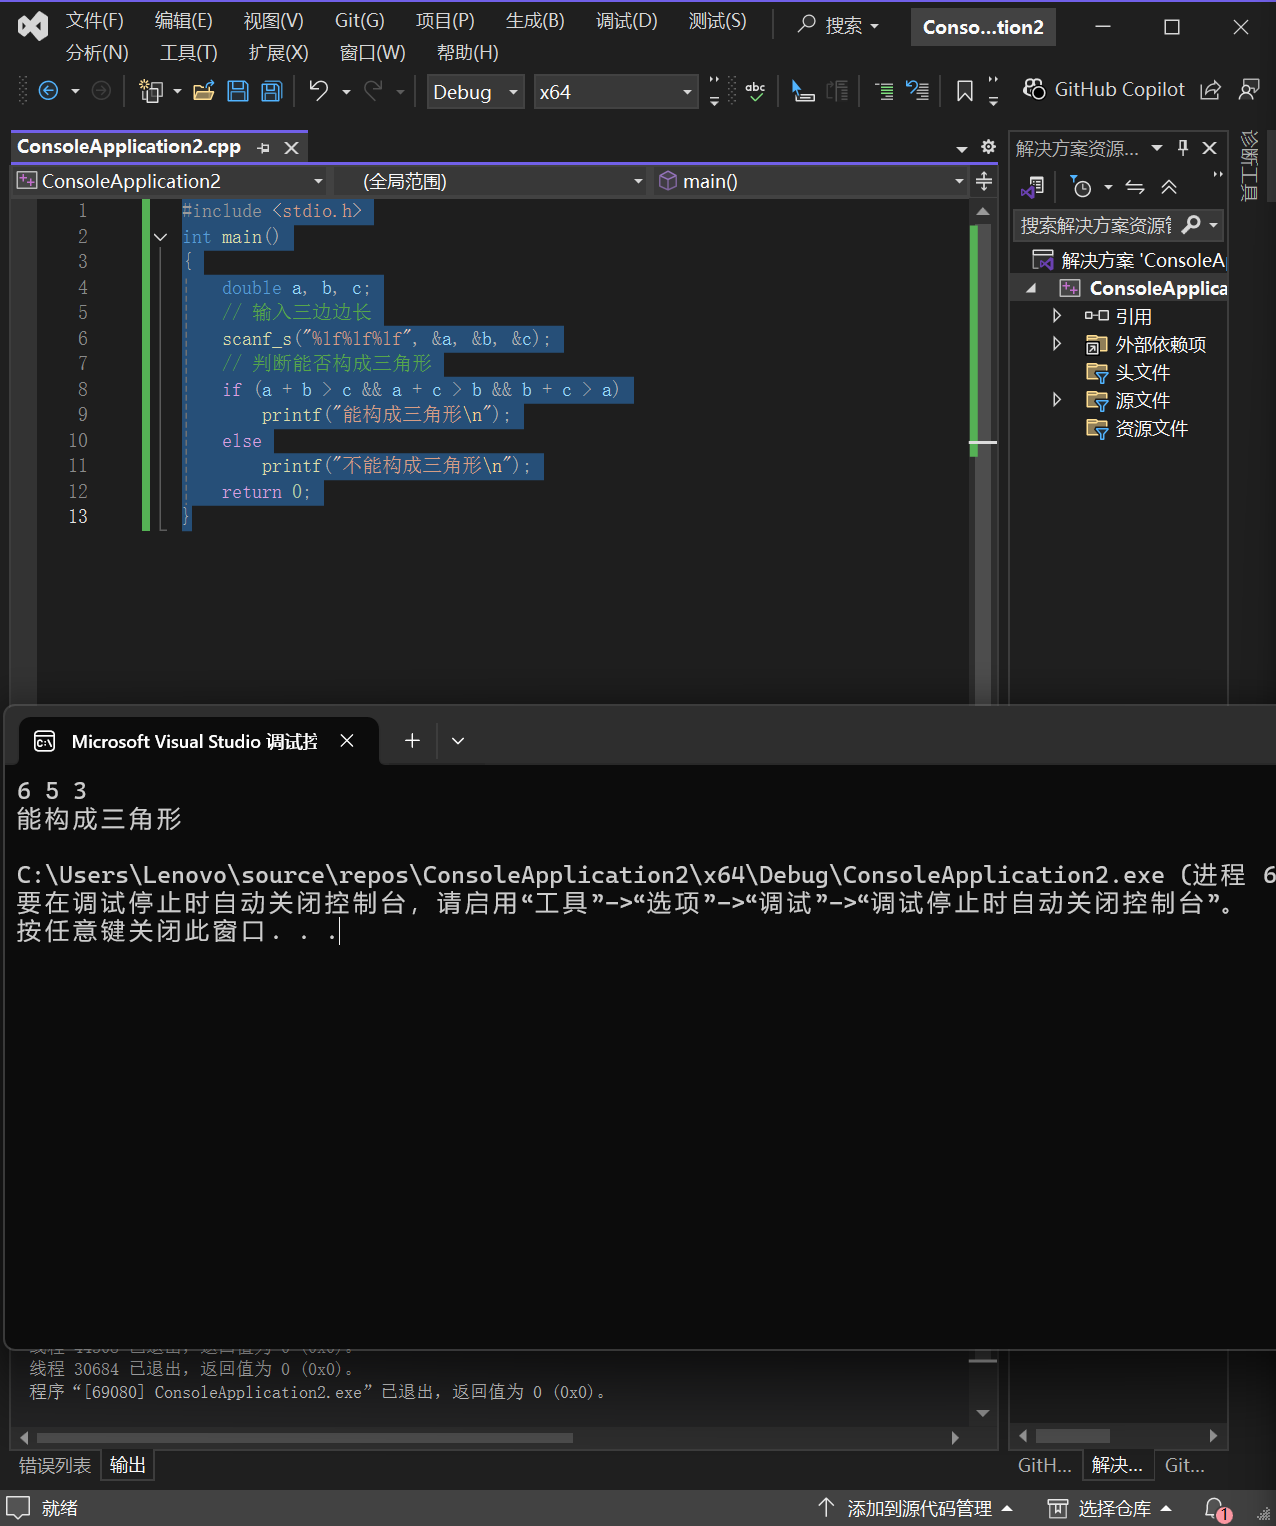
Task: Switch to the 输出 tab
Action: (x=128, y=1465)
